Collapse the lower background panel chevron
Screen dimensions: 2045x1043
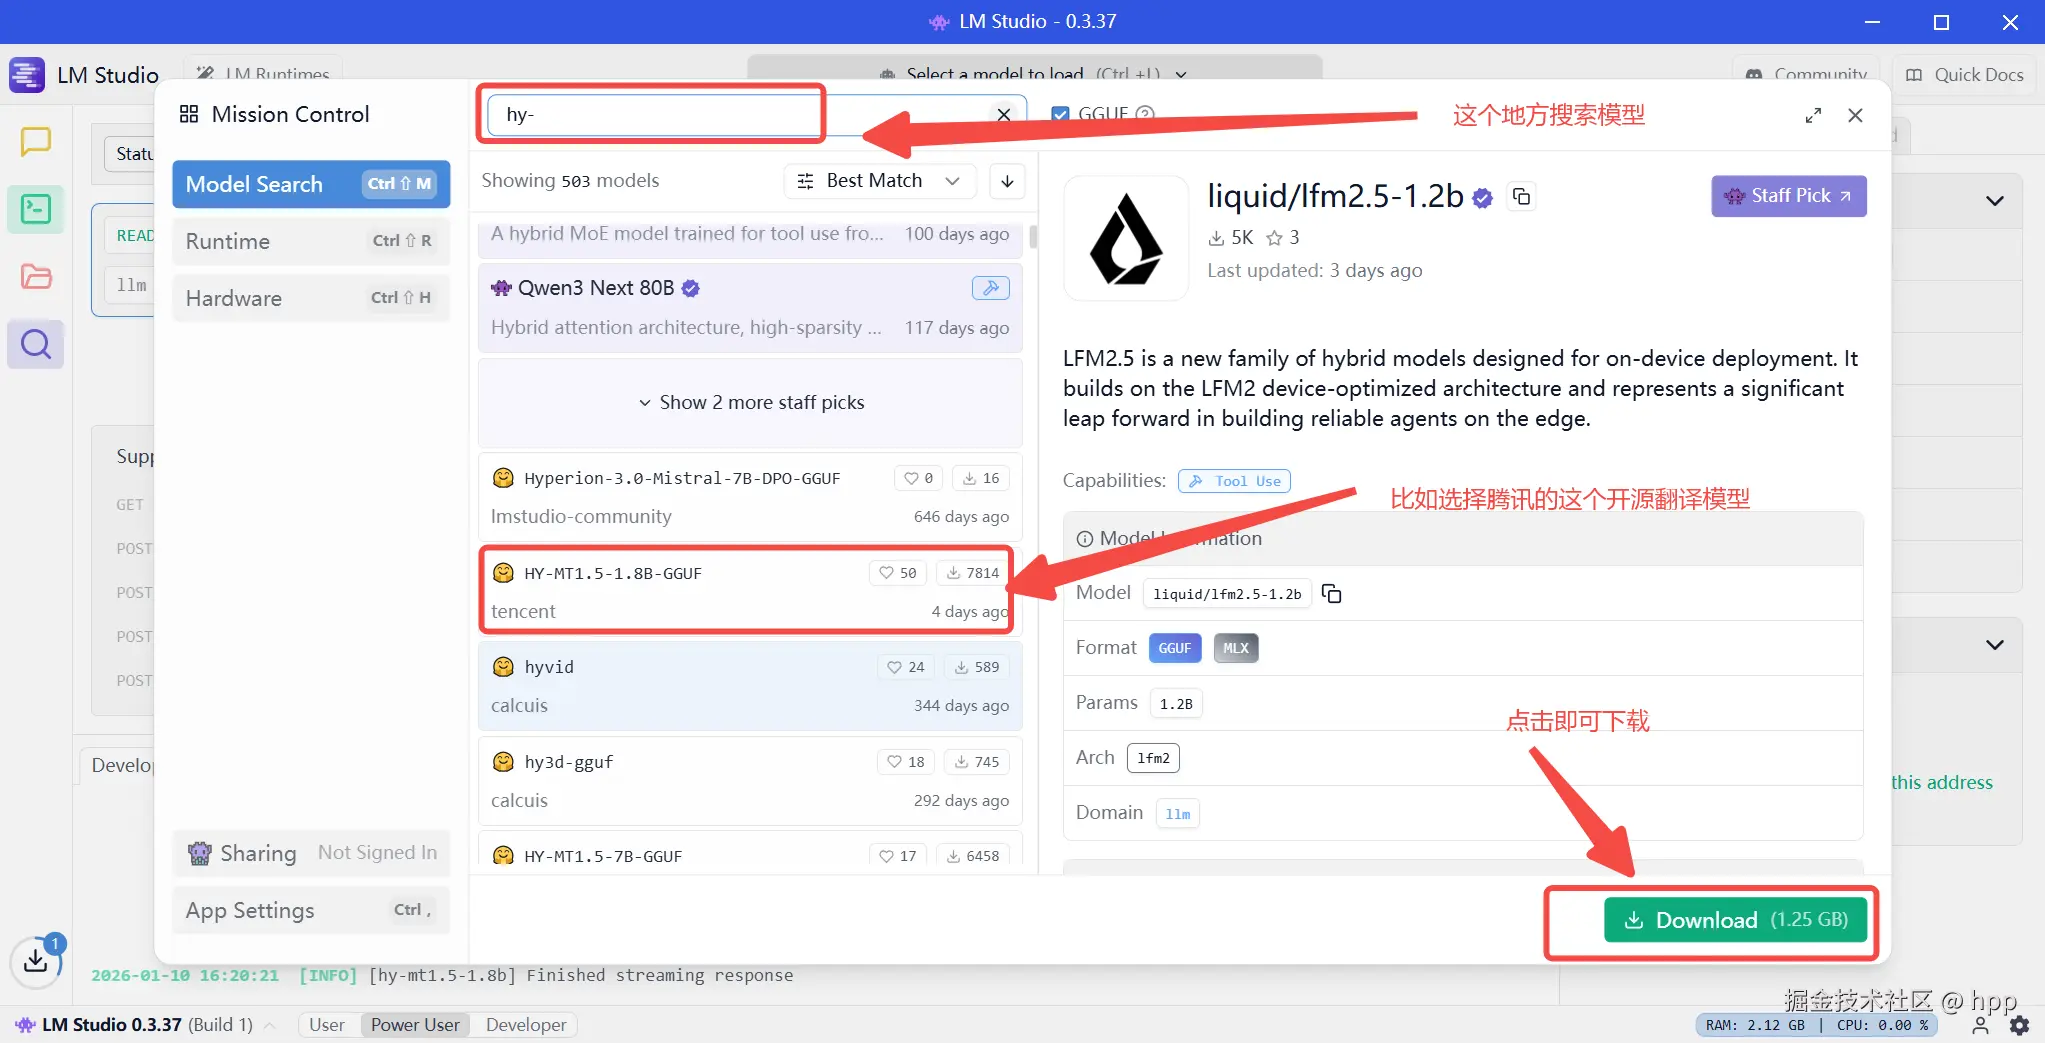point(1994,645)
